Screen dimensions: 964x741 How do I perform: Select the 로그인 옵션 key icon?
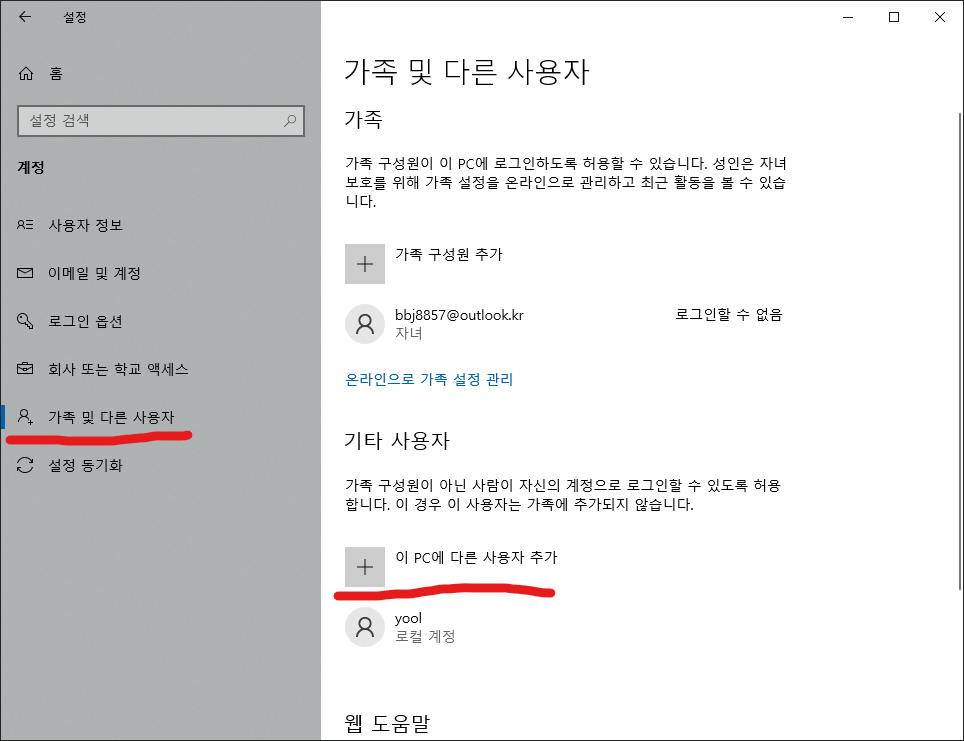click(x=25, y=321)
